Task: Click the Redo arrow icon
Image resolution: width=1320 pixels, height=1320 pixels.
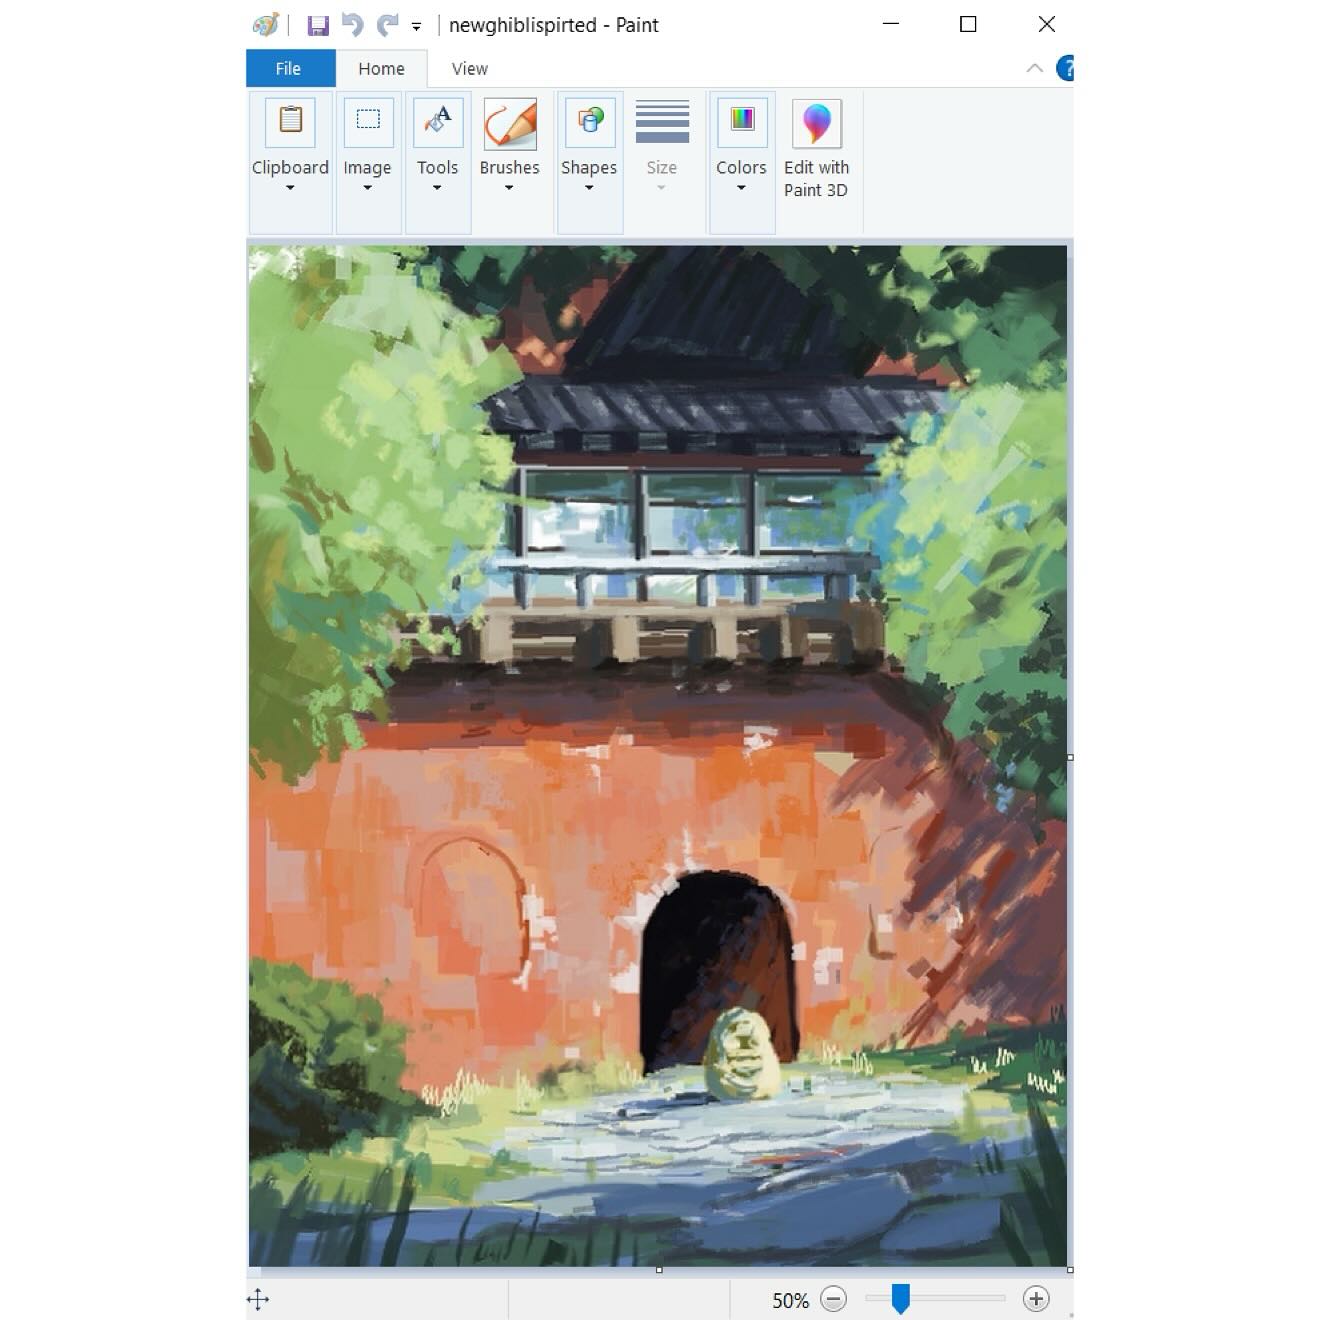Action: pos(387,25)
